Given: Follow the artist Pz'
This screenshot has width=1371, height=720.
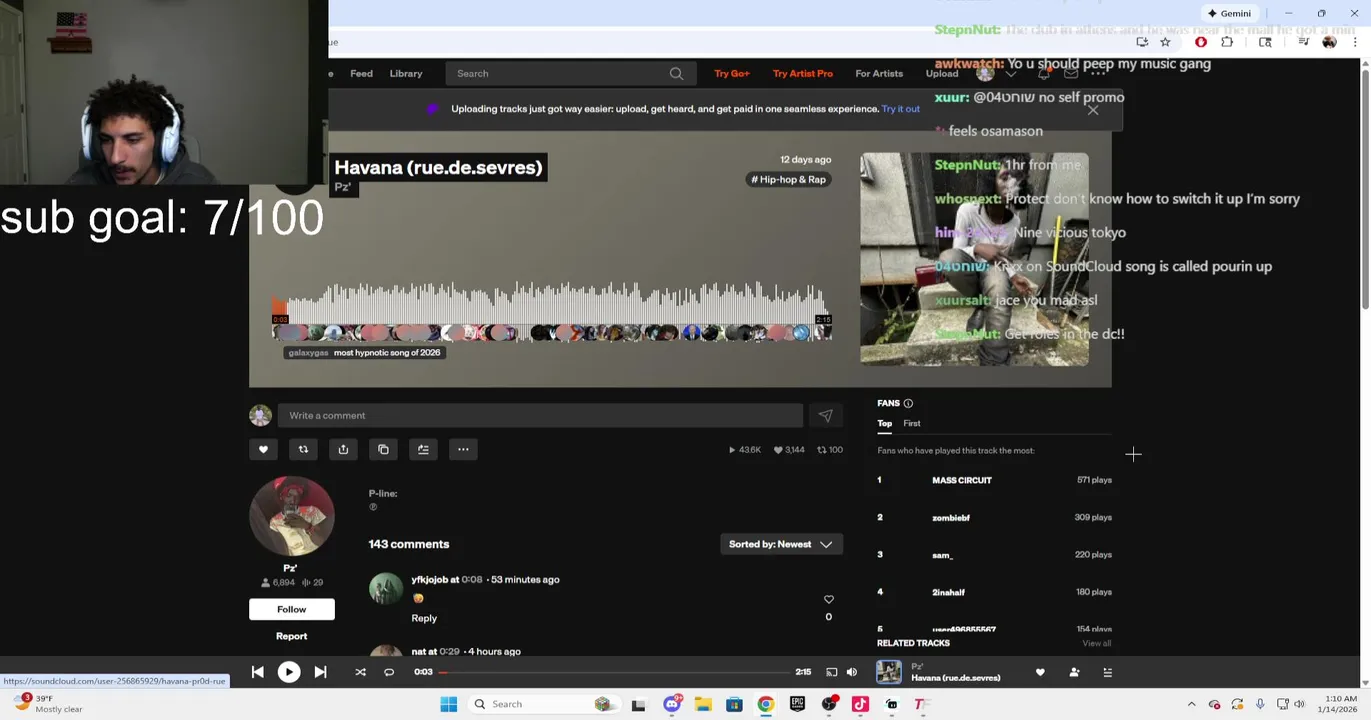Looking at the screenshot, I should tap(291, 609).
